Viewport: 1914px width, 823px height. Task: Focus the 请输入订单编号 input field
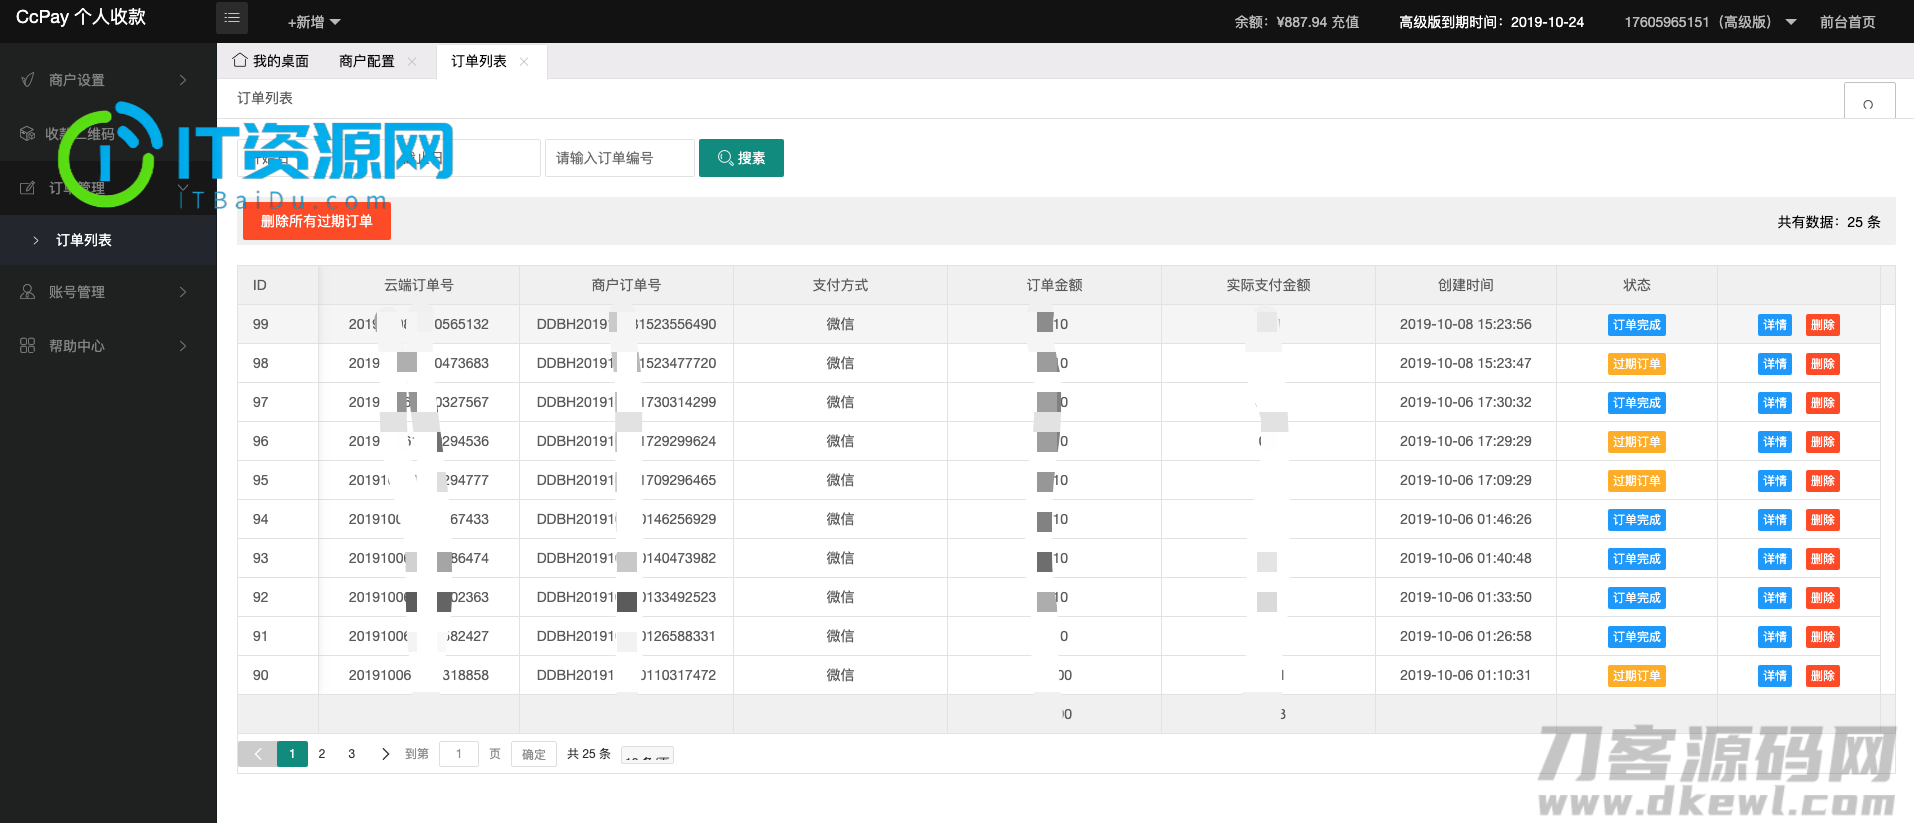click(620, 158)
